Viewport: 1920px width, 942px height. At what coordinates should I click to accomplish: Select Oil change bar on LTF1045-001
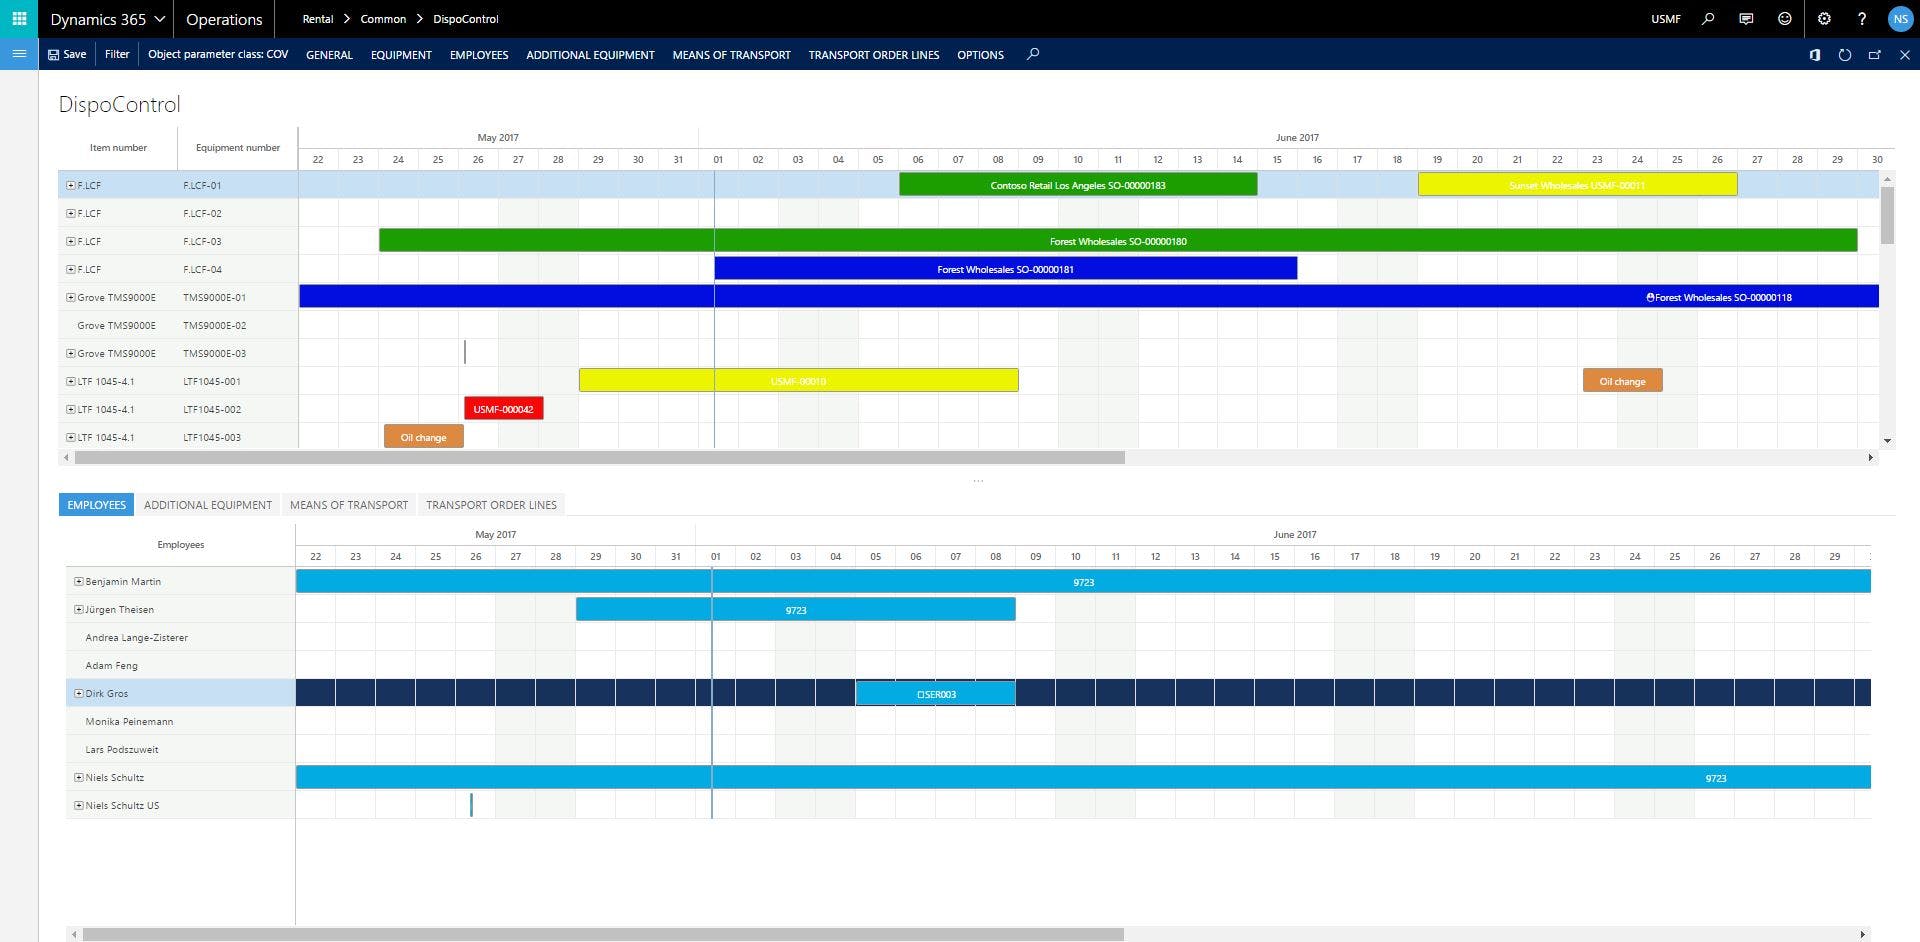coord(1622,381)
